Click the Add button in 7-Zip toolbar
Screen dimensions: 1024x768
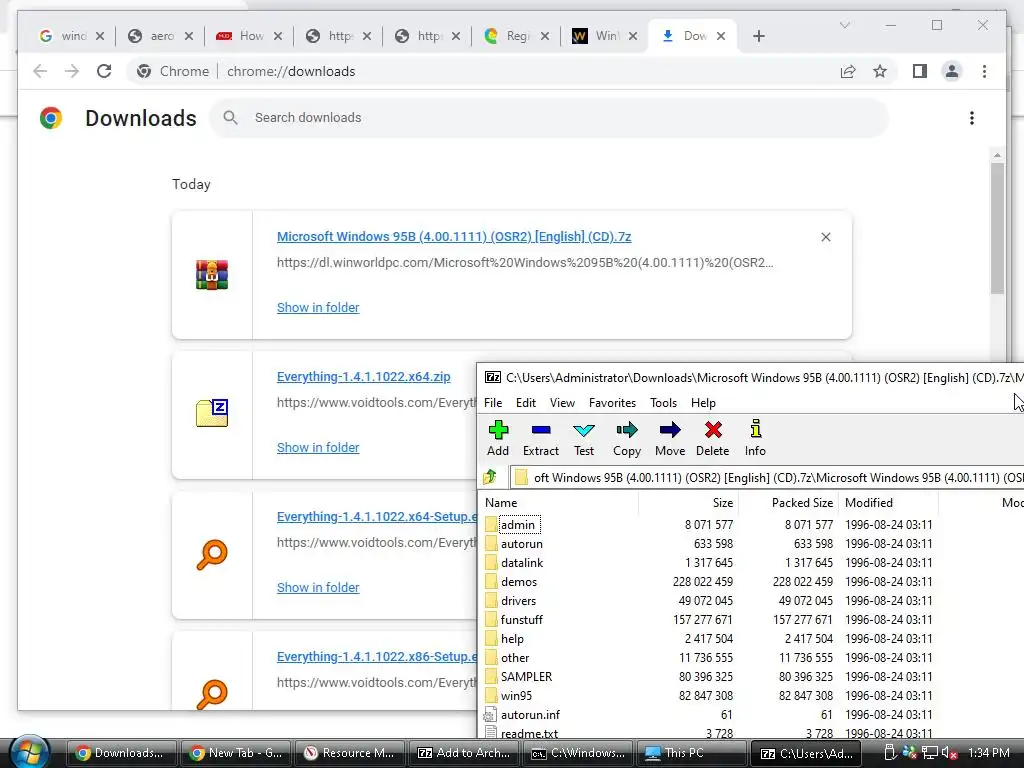(x=498, y=438)
